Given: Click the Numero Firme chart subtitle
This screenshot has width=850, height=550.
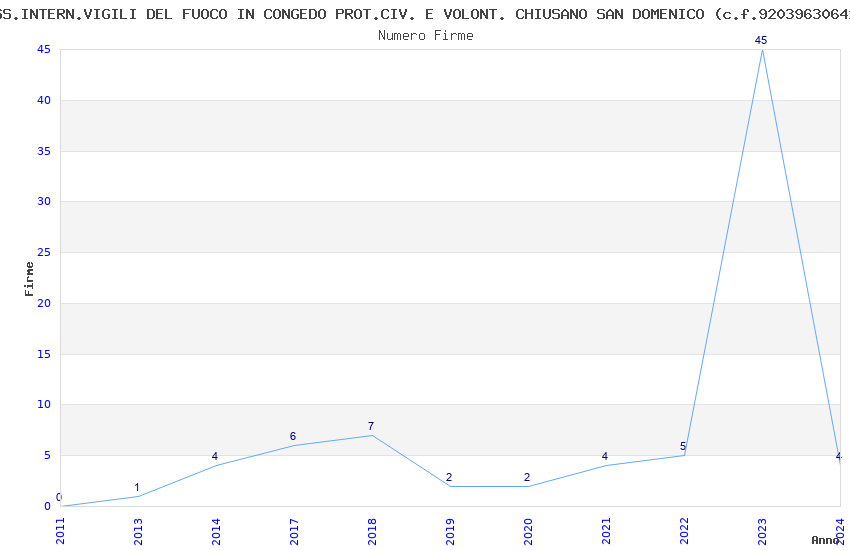Looking at the screenshot, I should click(426, 36).
